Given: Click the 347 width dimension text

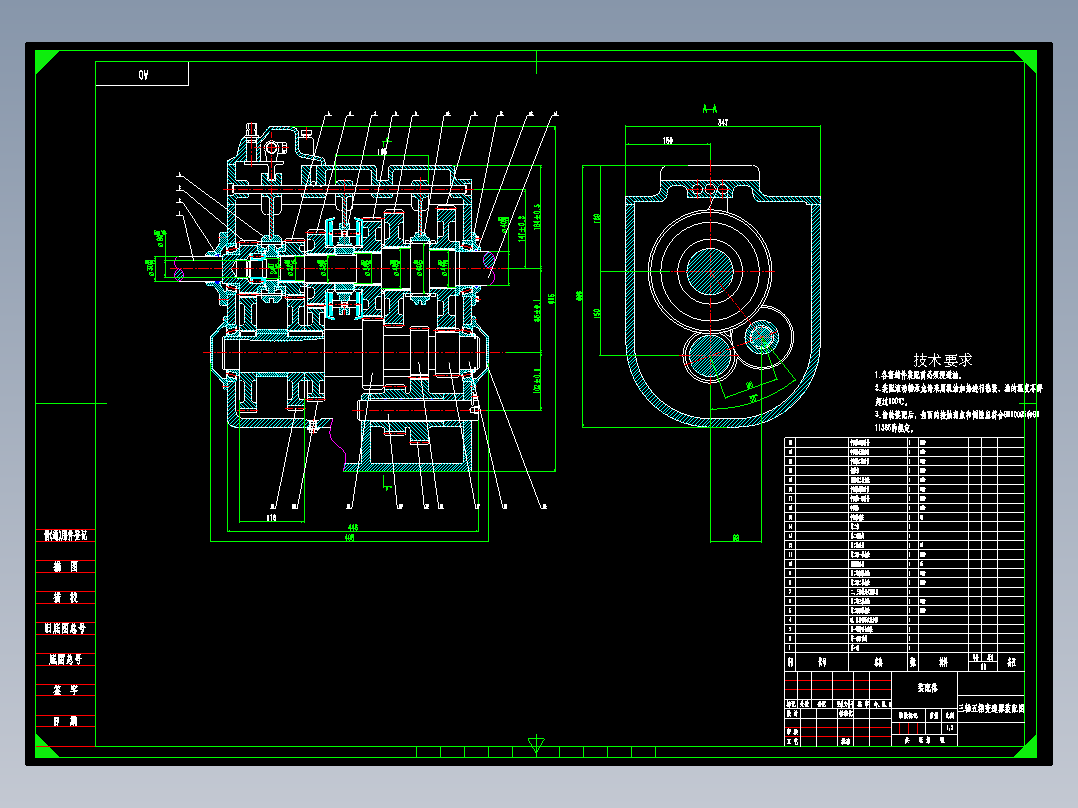Looking at the screenshot, I should coord(723,122).
